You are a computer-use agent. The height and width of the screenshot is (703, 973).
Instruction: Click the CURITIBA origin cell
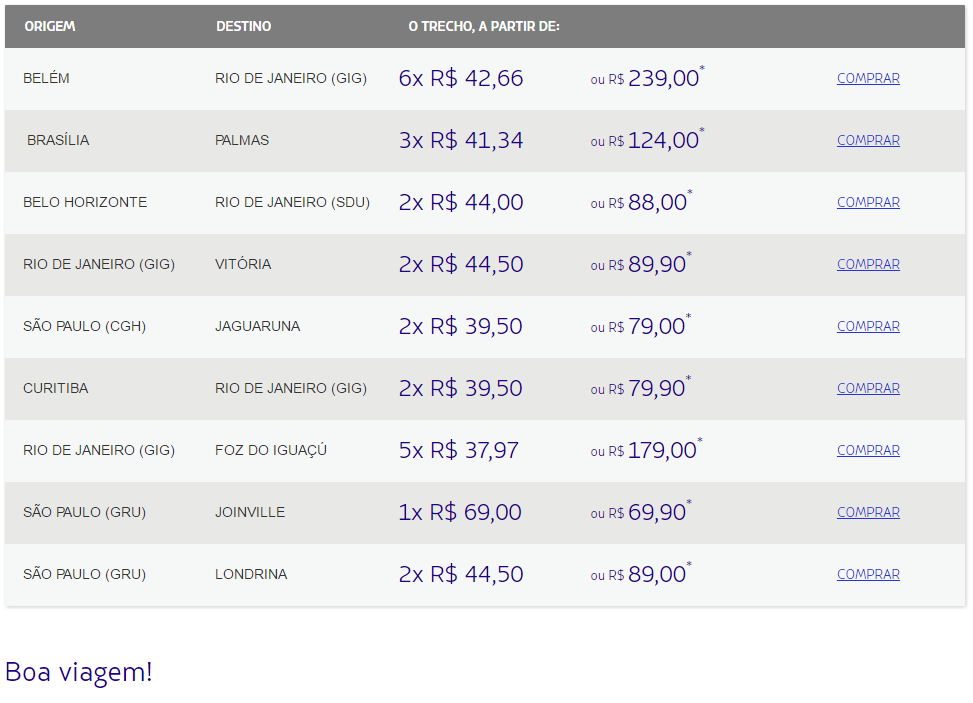[x=56, y=388]
